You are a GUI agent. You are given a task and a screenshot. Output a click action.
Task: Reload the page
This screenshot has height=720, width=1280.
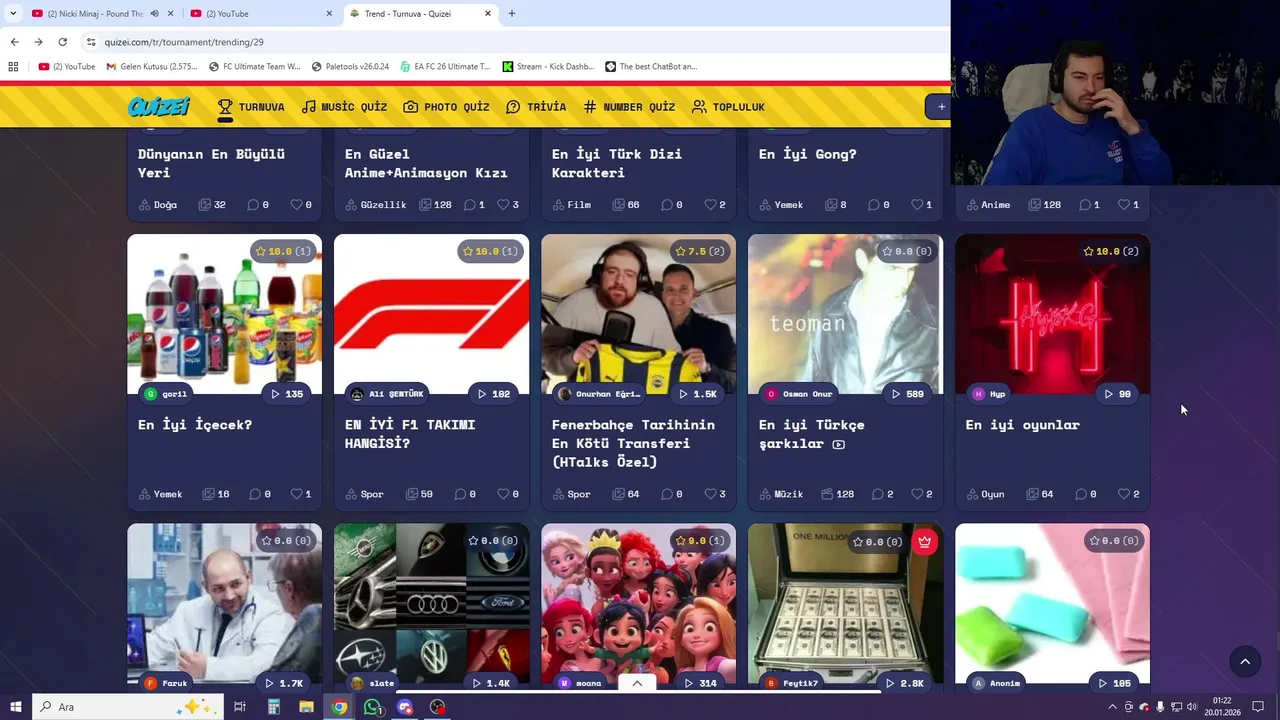[62, 42]
